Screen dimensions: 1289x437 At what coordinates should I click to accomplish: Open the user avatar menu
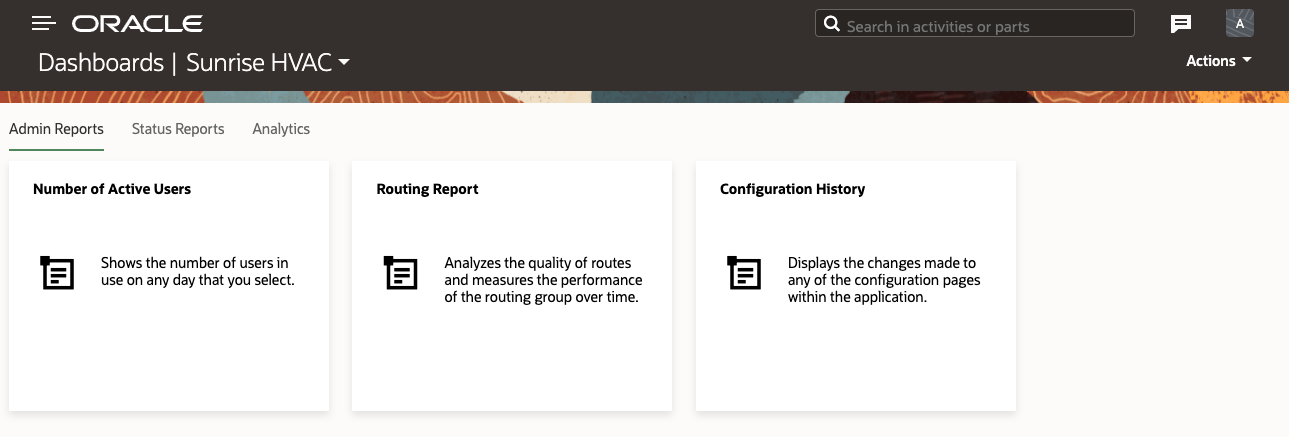[1240, 23]
